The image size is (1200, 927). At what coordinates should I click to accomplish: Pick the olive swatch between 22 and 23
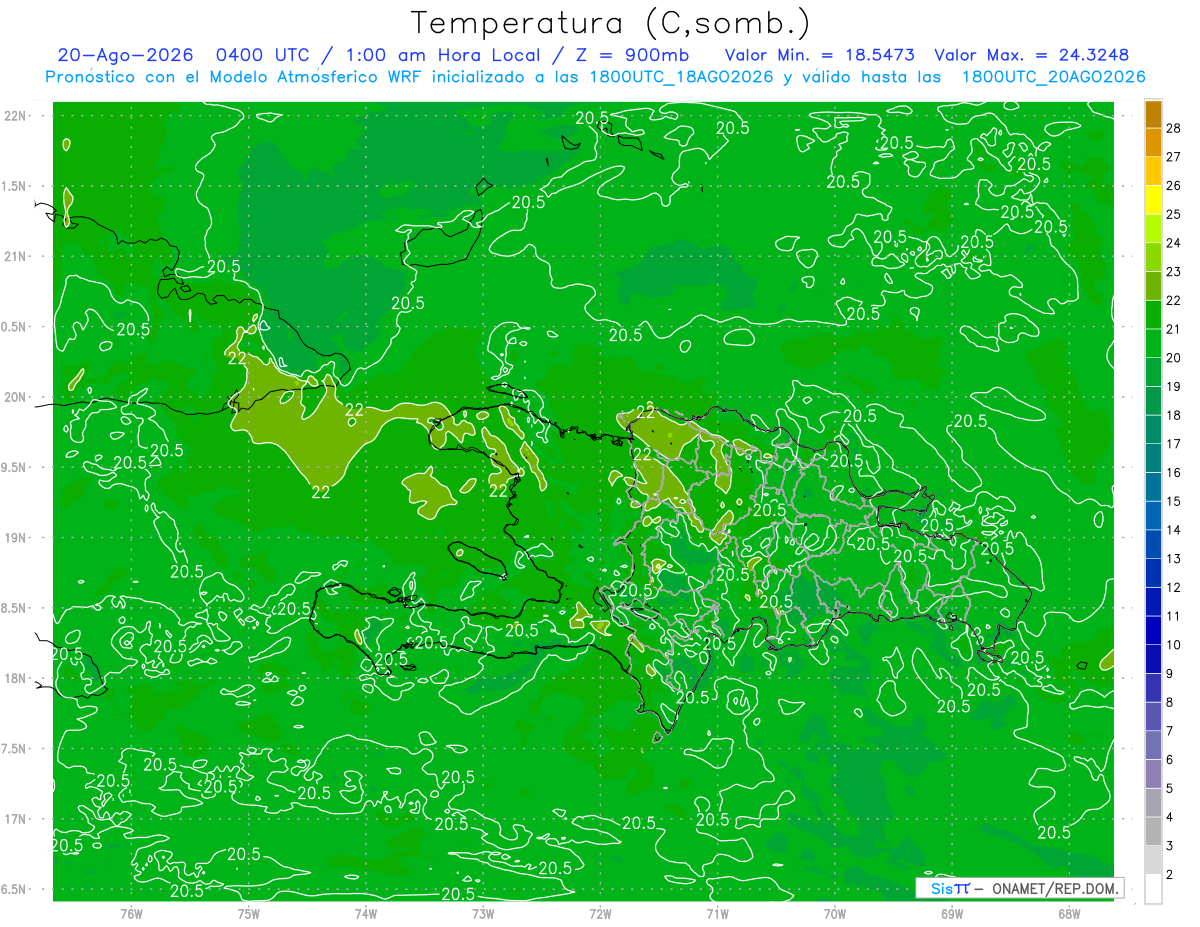coord(1153,286)
